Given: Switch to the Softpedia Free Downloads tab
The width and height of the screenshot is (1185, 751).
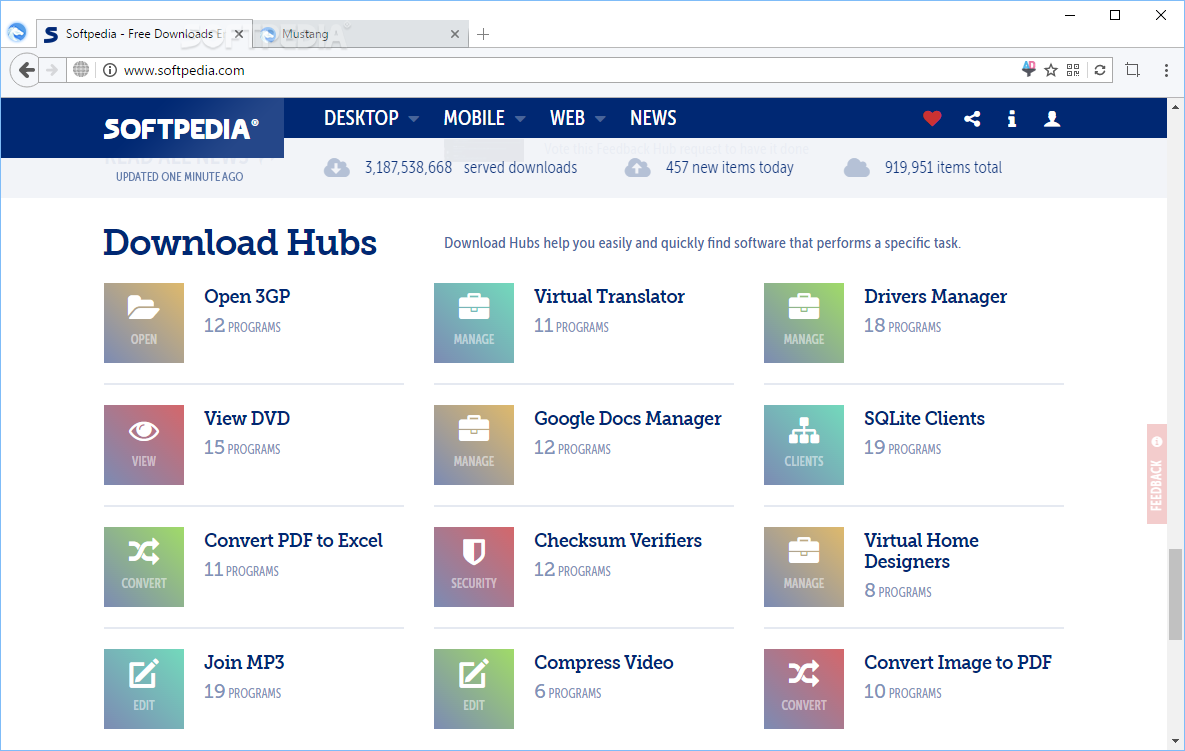Looking at the screenshot, I should coord(144,34).
